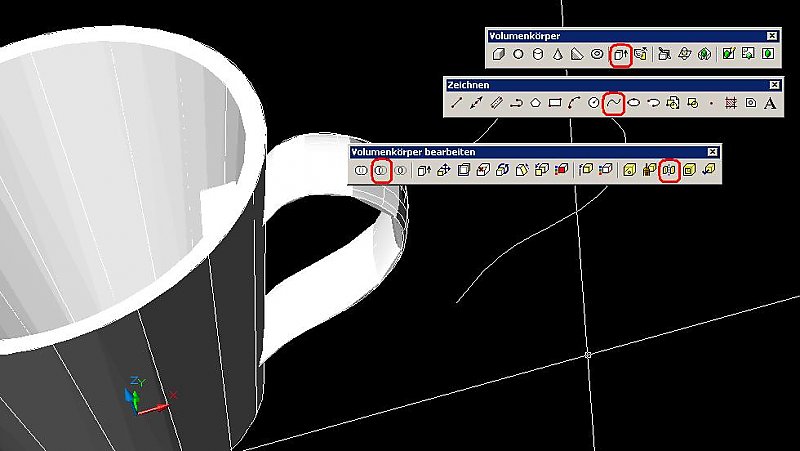800x451 pixels.
Task: Select the Line tool in Zeichnen
Action: [456, 103]
